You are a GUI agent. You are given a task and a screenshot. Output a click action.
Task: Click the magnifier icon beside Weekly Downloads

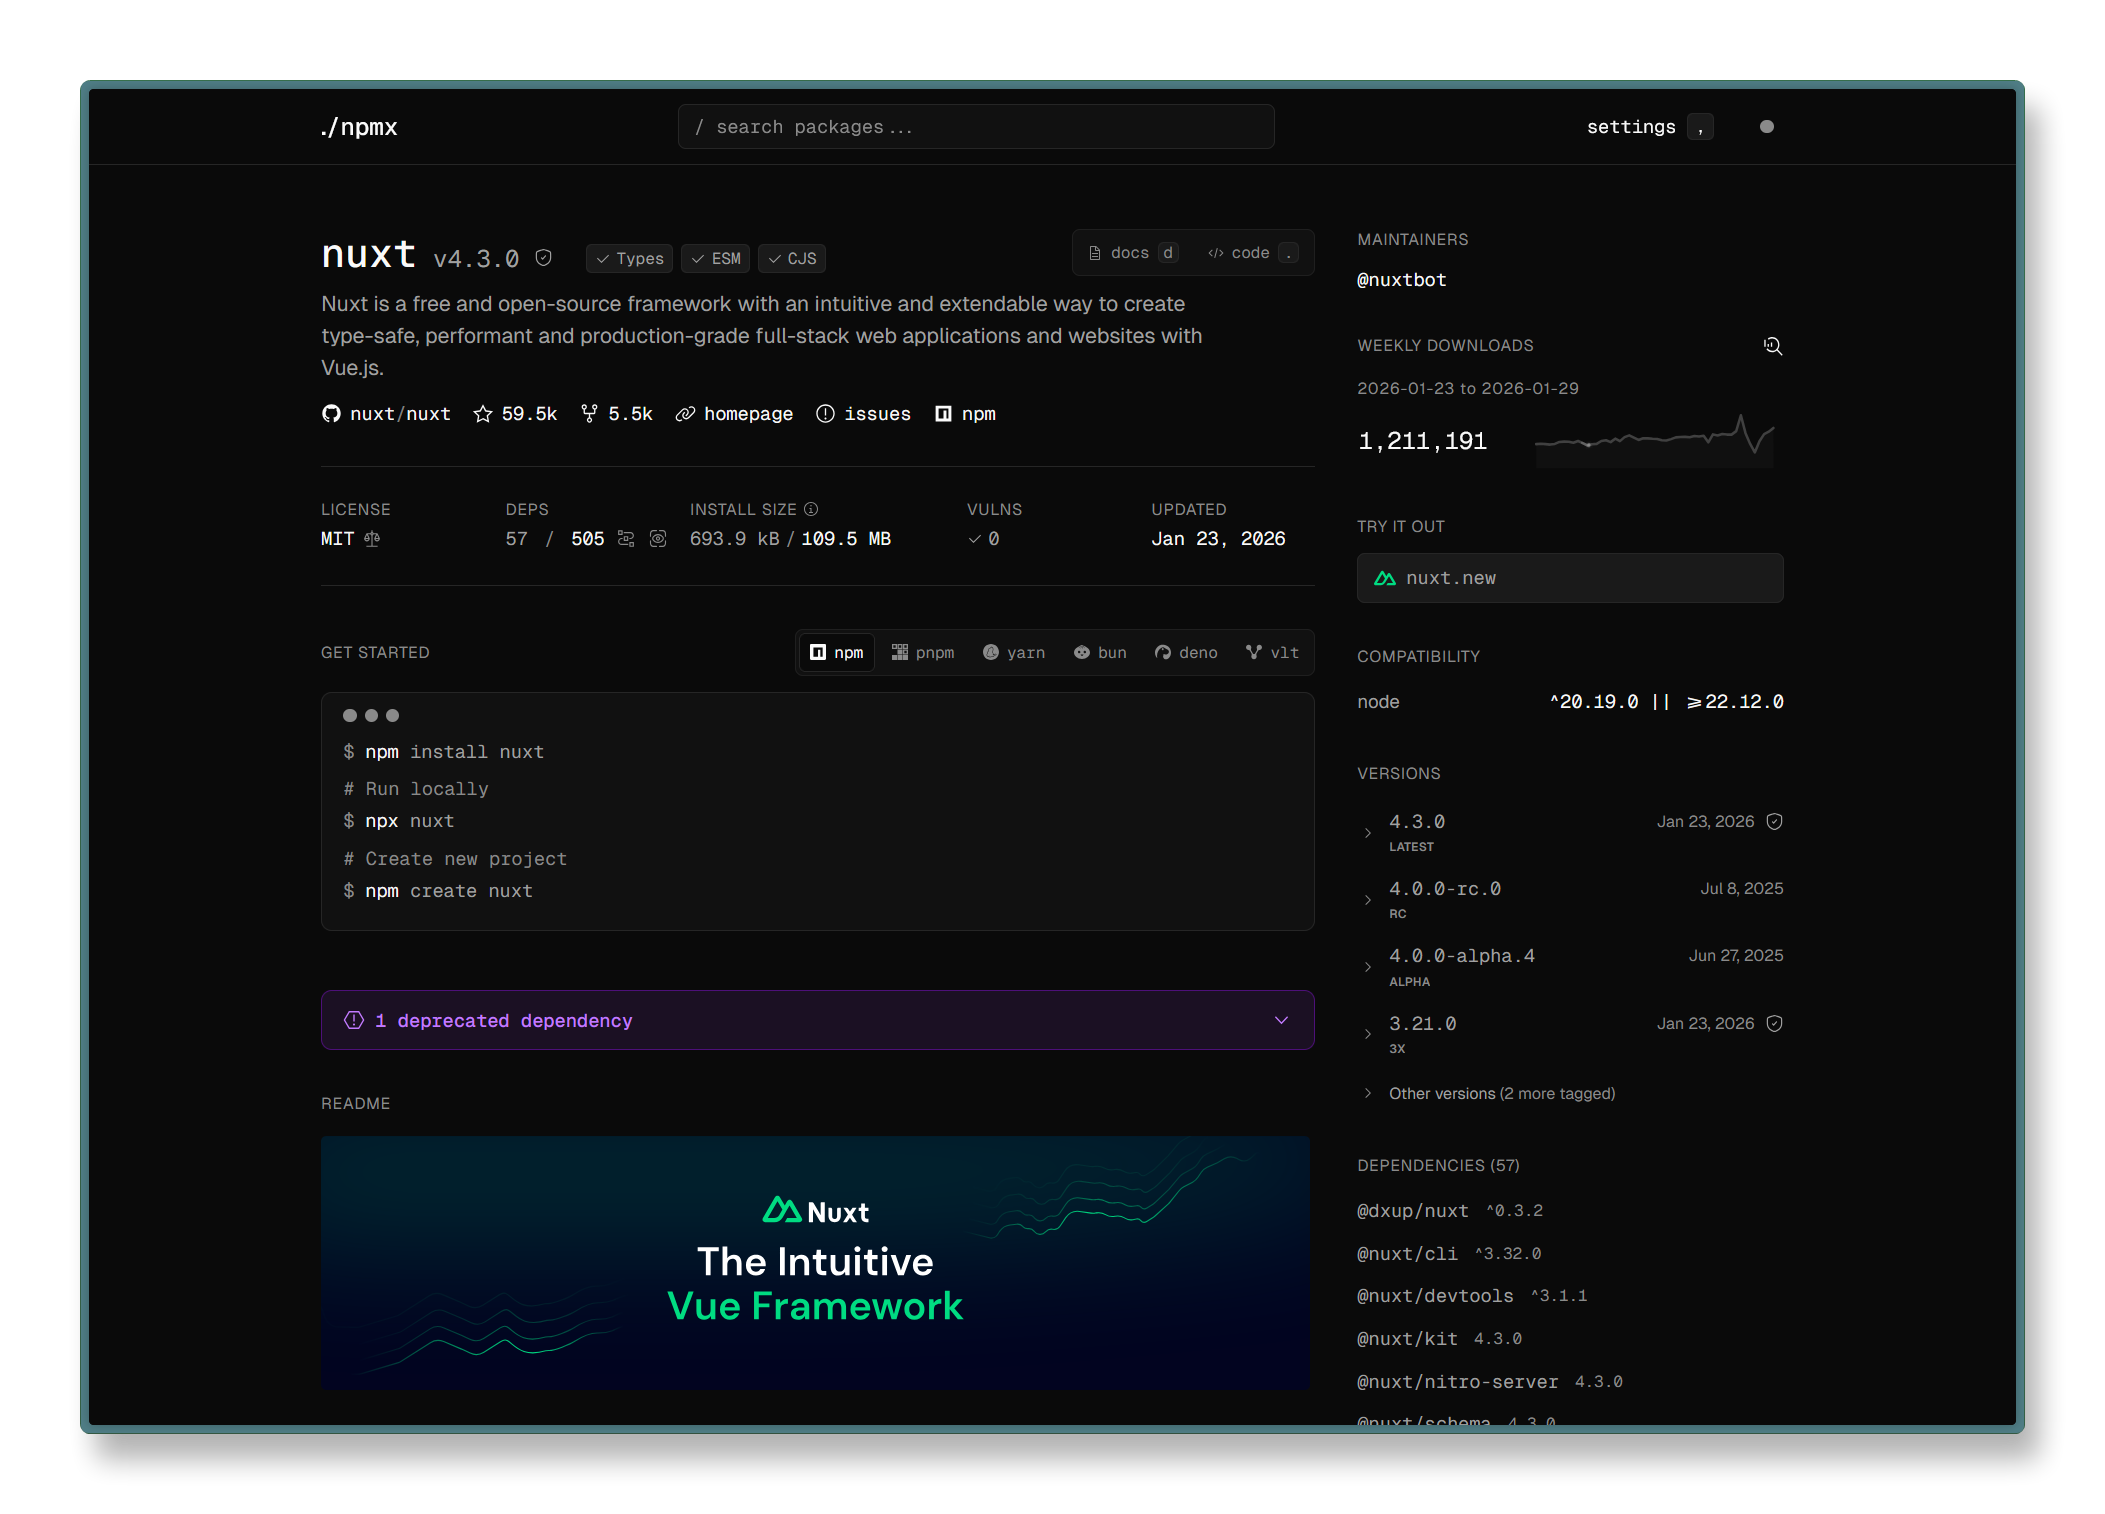[x=1773, y=345]
